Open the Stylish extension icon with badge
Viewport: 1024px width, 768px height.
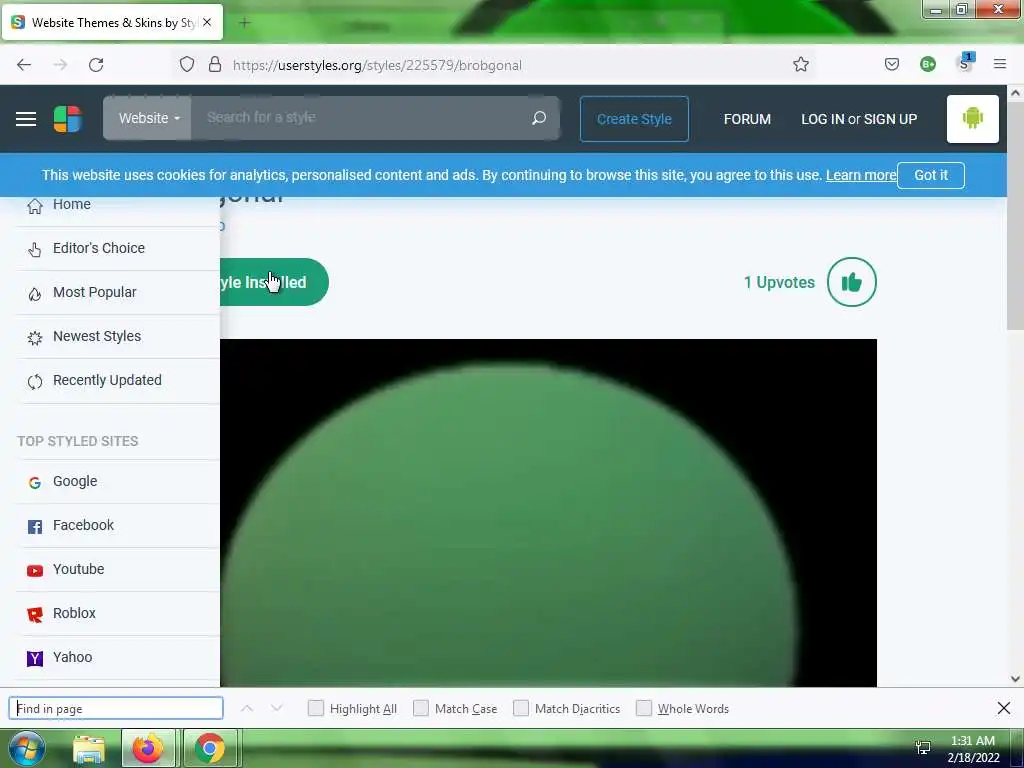tap(965, 63)
